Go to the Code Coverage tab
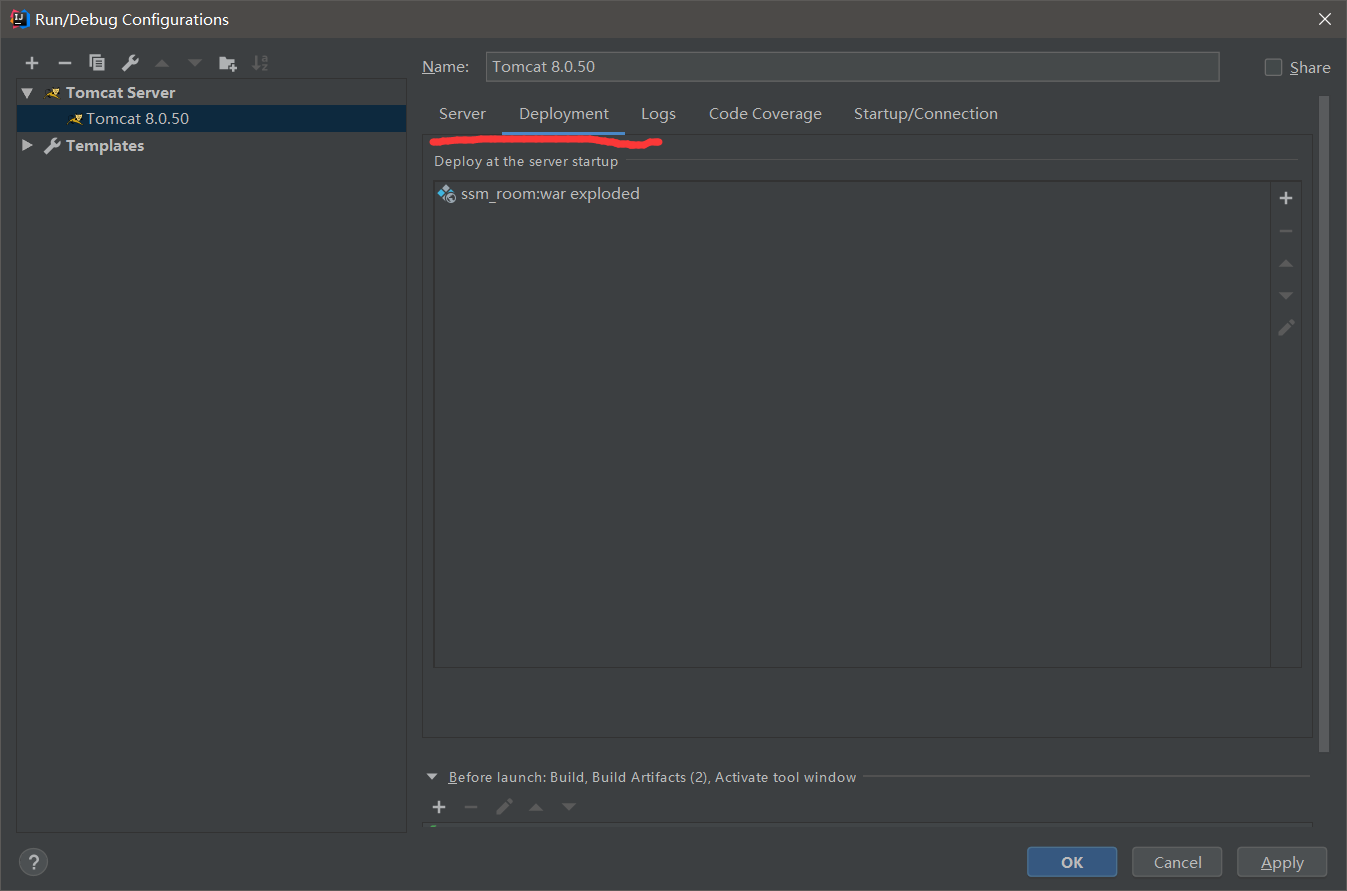Screen dimensions: 1347x891 tap(765, 114)
